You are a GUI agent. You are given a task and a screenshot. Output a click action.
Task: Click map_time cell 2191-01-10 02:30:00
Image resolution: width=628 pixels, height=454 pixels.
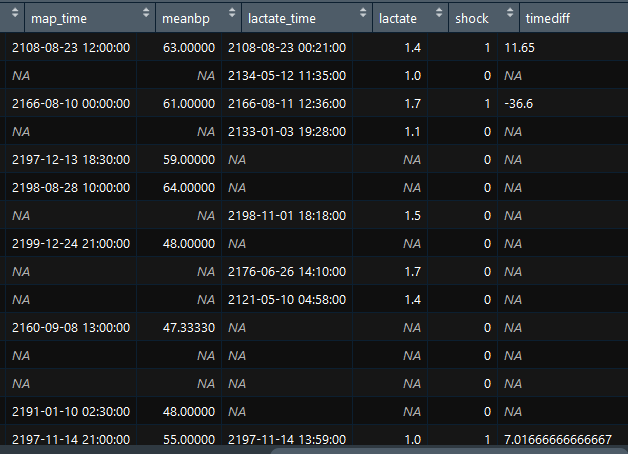71,412
